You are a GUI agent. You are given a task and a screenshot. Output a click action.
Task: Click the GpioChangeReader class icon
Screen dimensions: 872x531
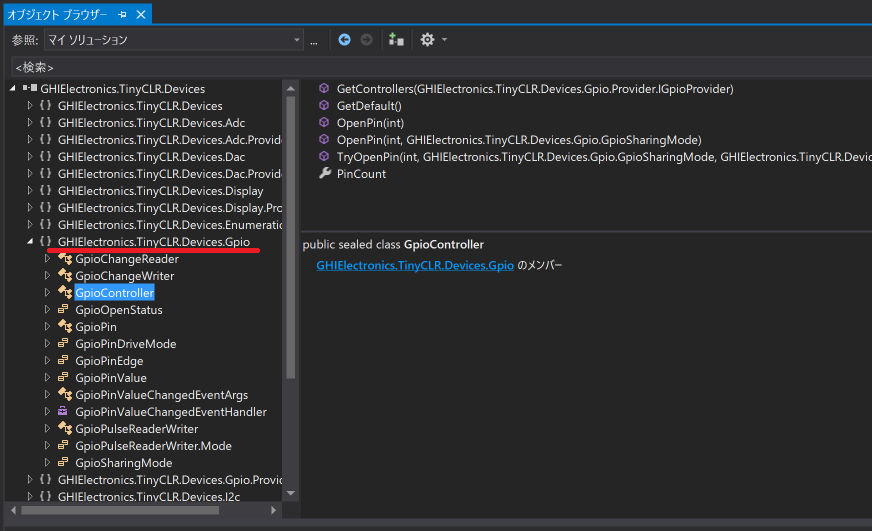65,259
